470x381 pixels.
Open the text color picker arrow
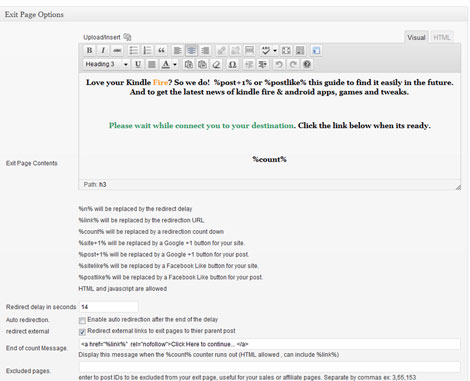pyautogui.click(x=175, y=64)
